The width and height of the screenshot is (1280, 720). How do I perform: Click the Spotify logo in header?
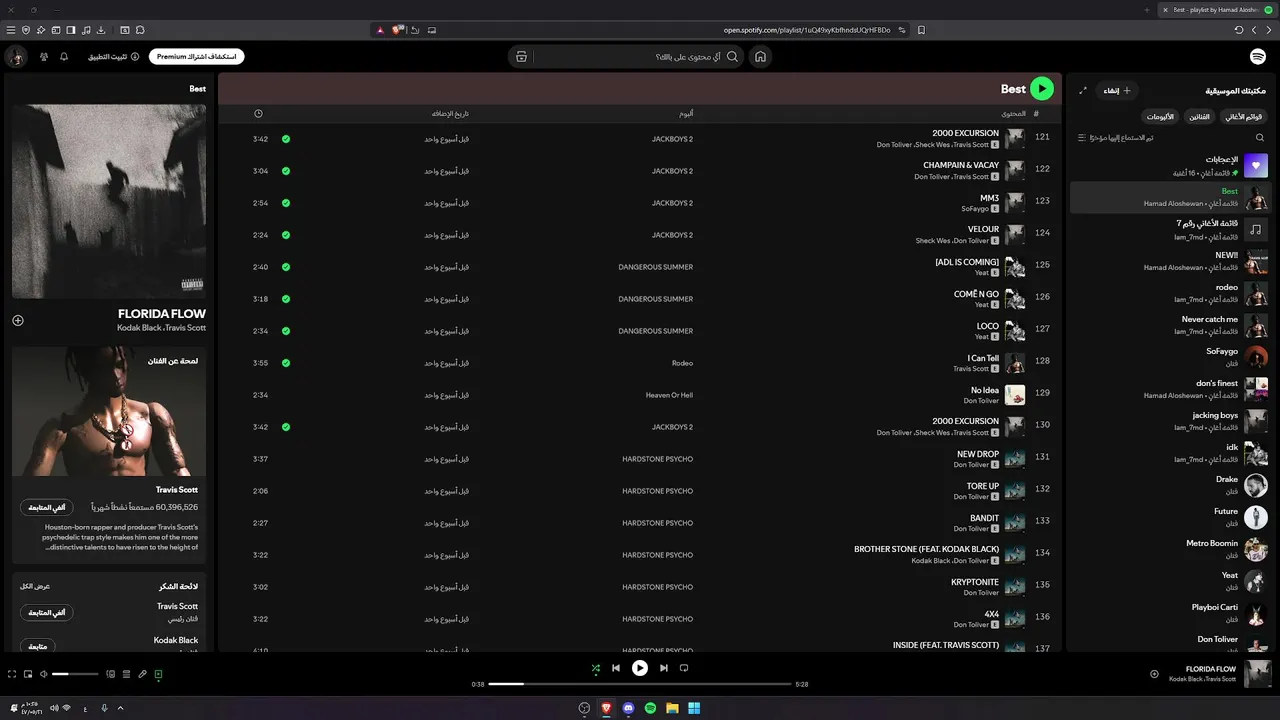(x=1257, y=57)
